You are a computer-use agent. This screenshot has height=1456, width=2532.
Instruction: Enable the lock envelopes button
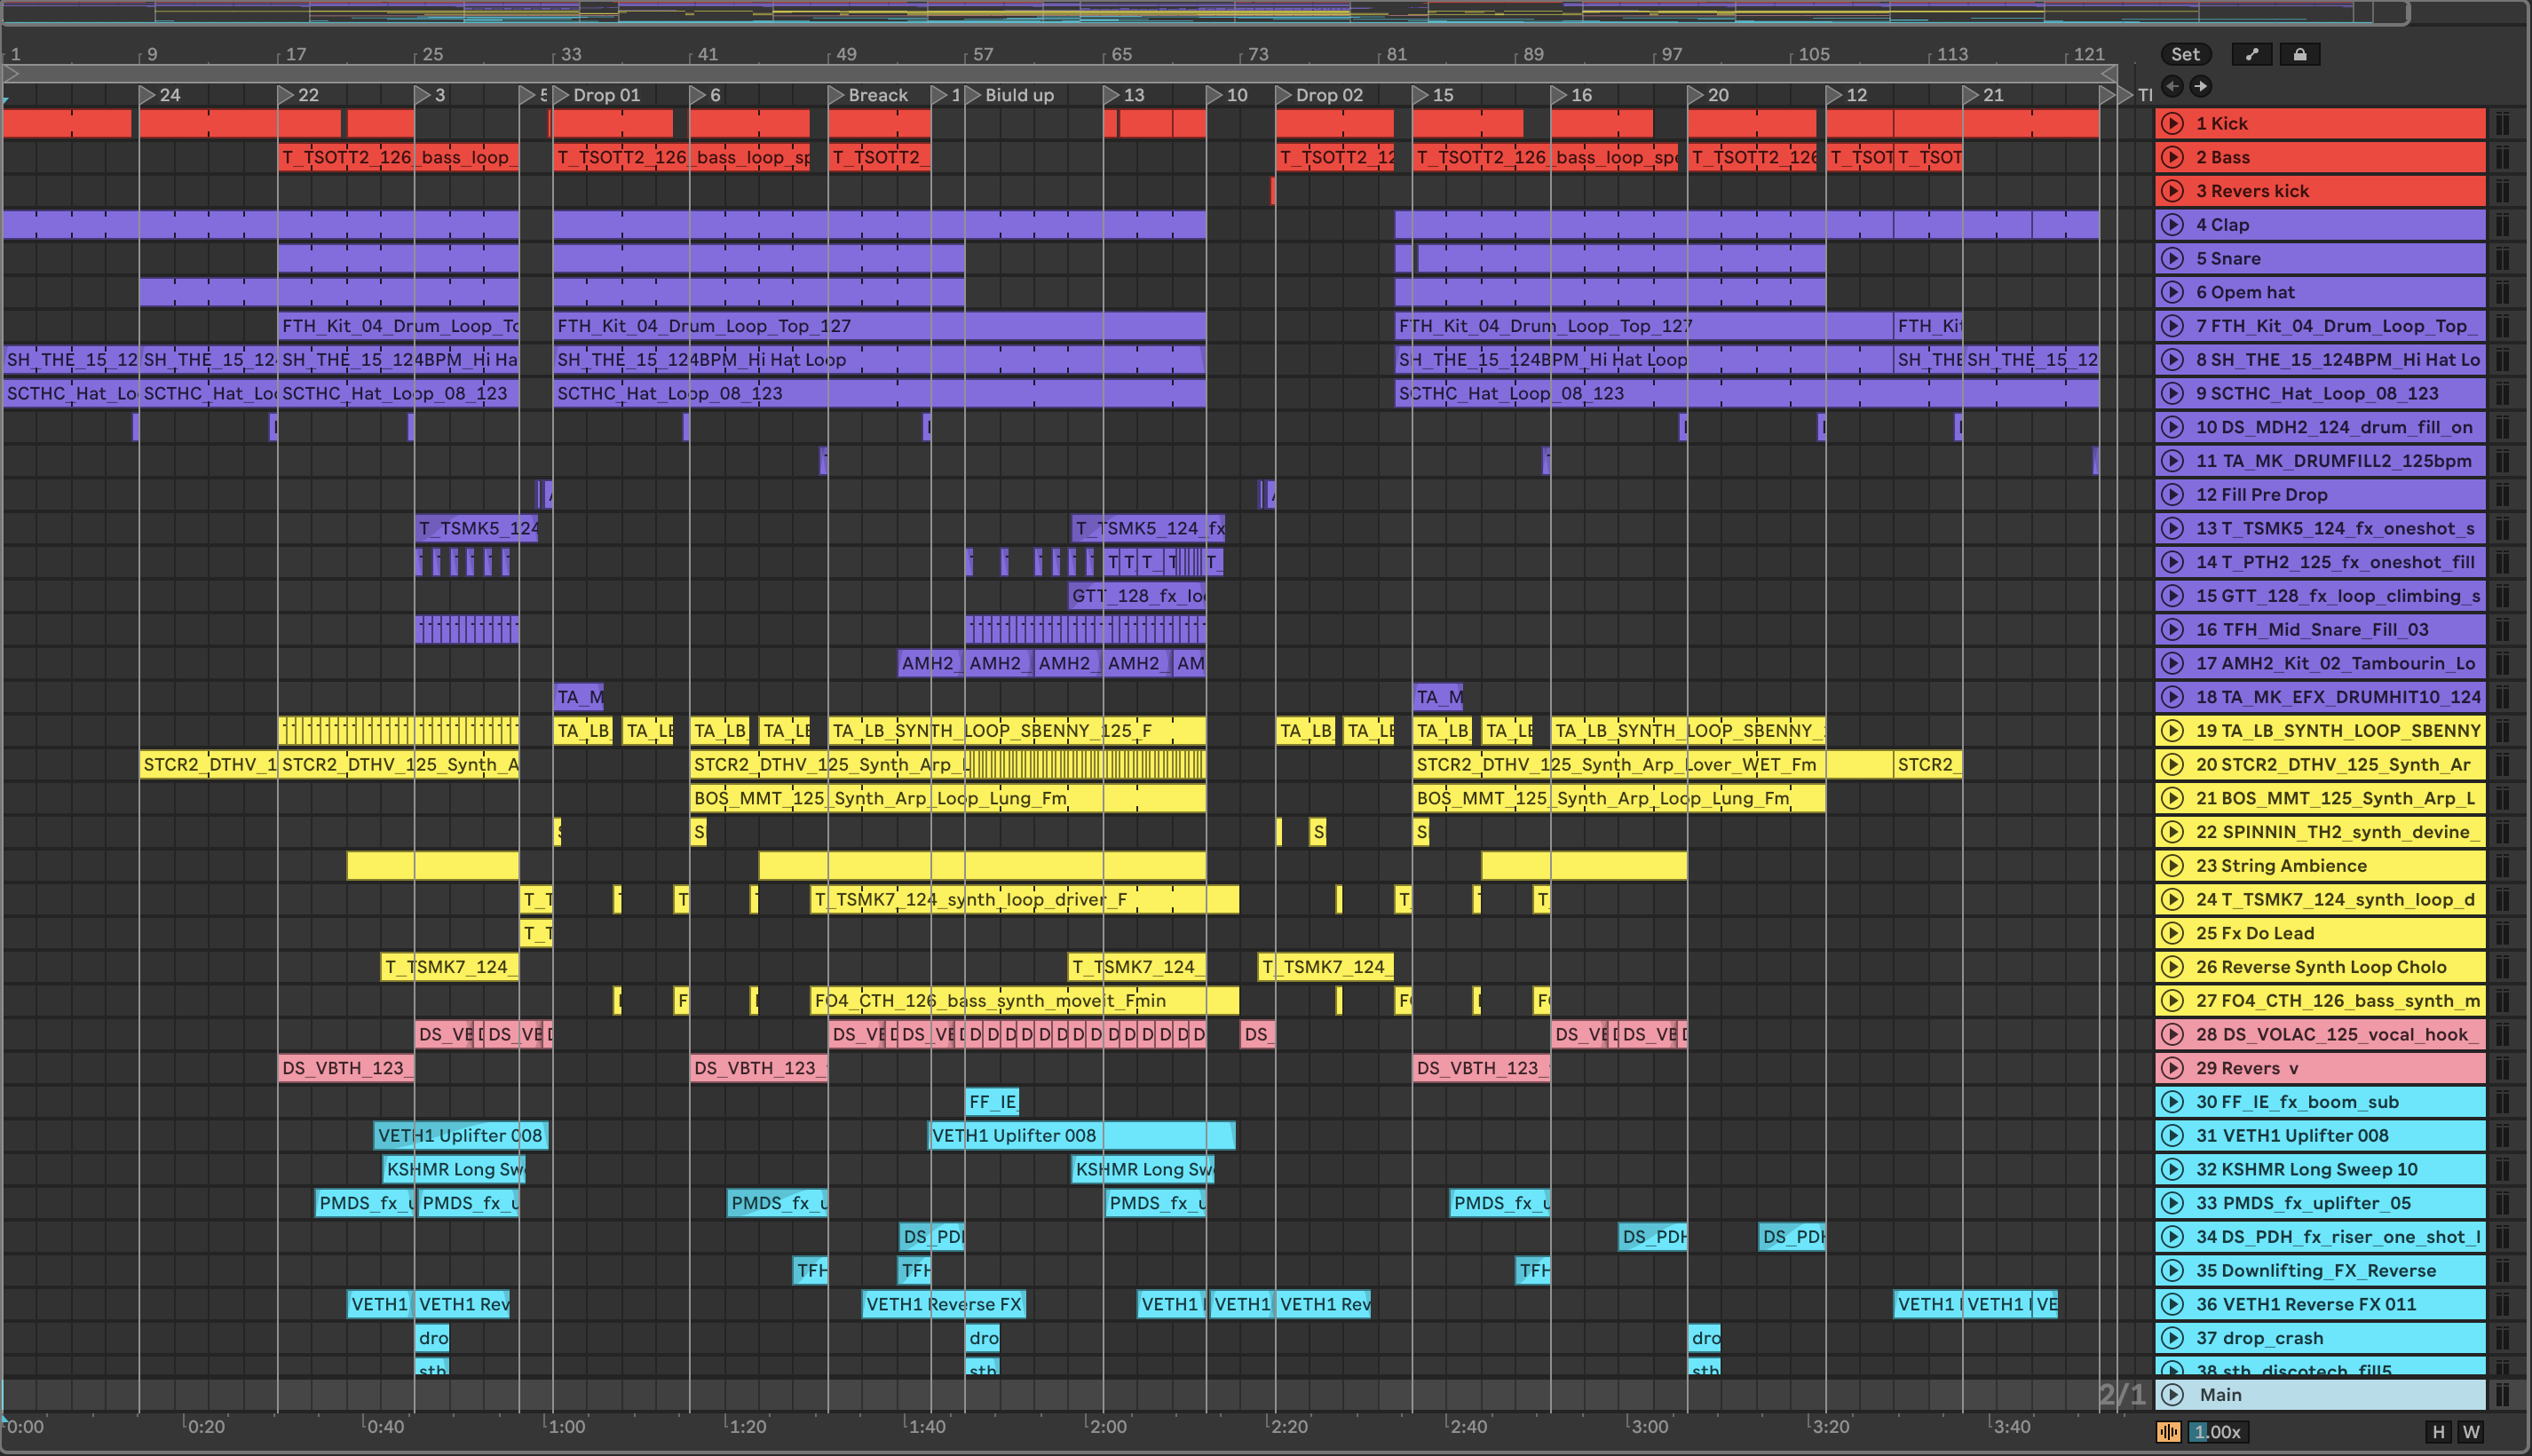pos(2299,55)
